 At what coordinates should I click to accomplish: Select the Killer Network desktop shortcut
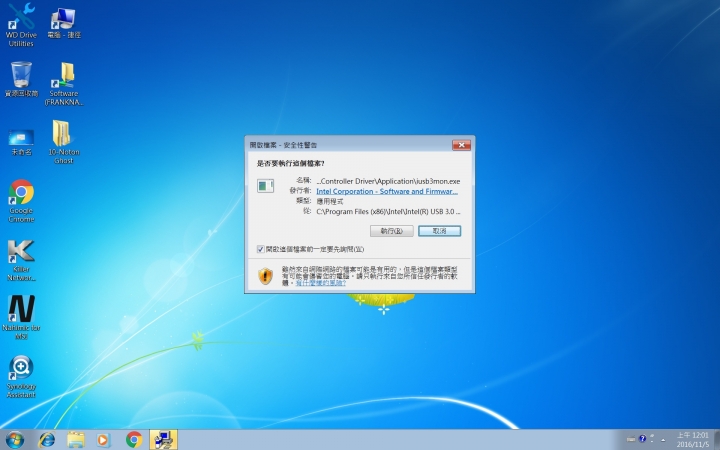pos(21,260)
